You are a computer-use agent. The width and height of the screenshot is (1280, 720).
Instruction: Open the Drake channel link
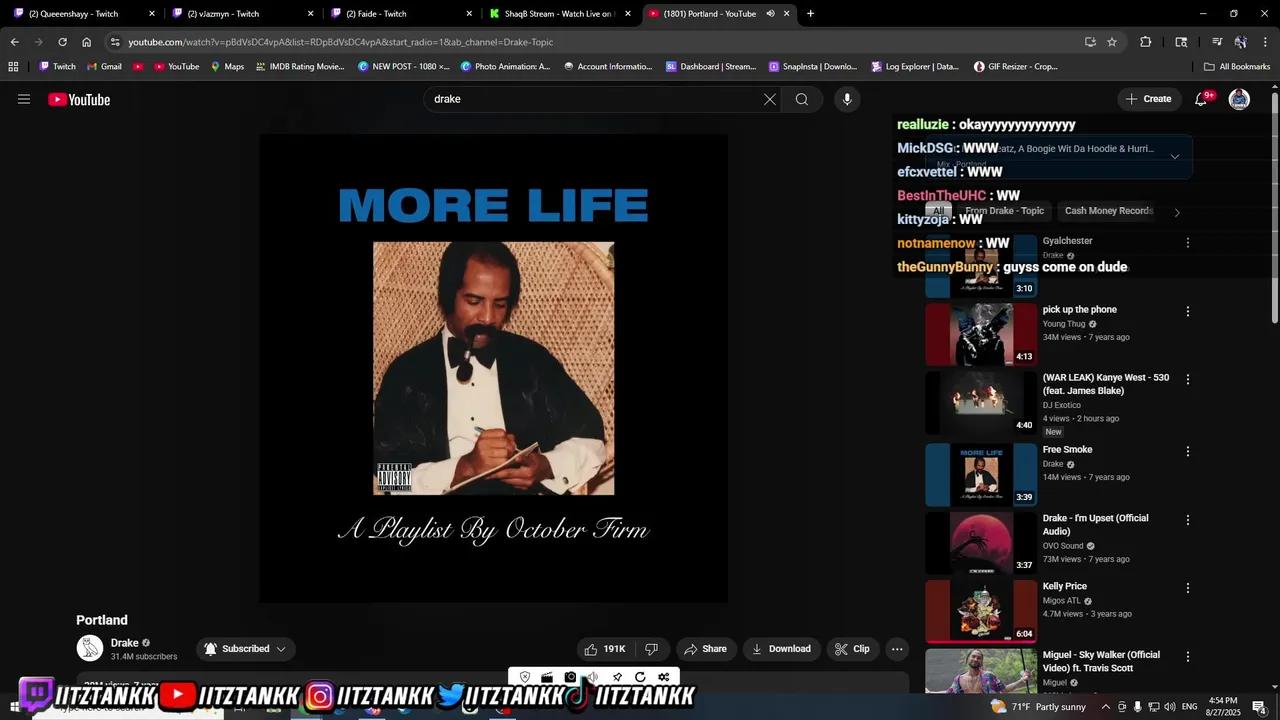[x=124, y=643]
